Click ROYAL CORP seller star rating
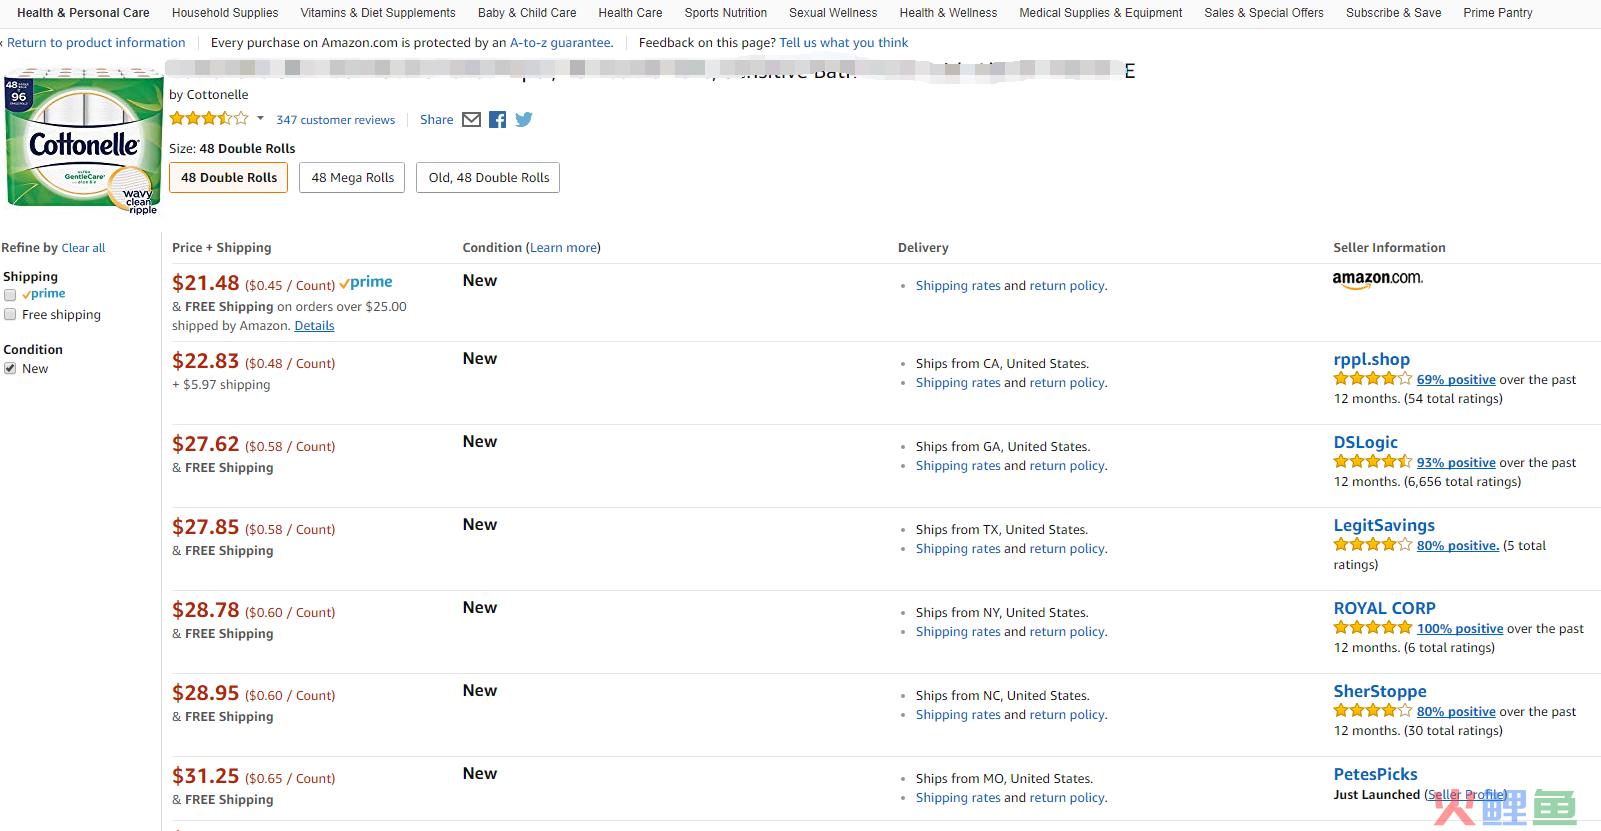 tap(1372, 628)
